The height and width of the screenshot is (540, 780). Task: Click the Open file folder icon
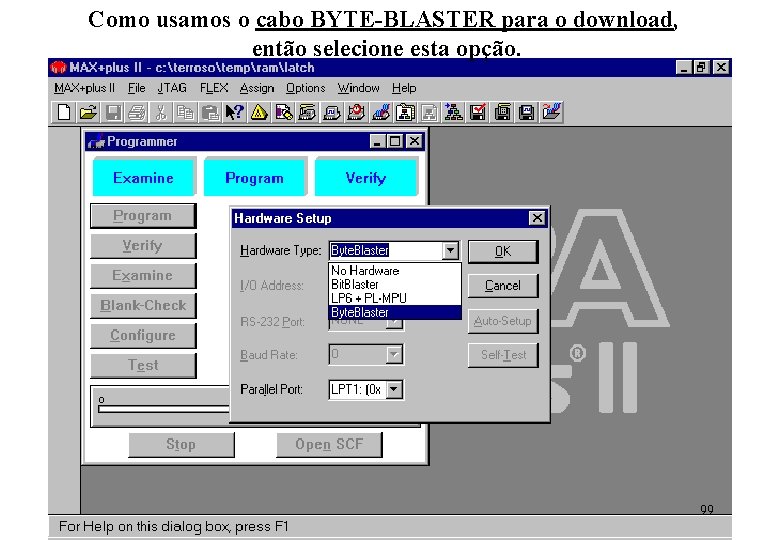(88, 112)
